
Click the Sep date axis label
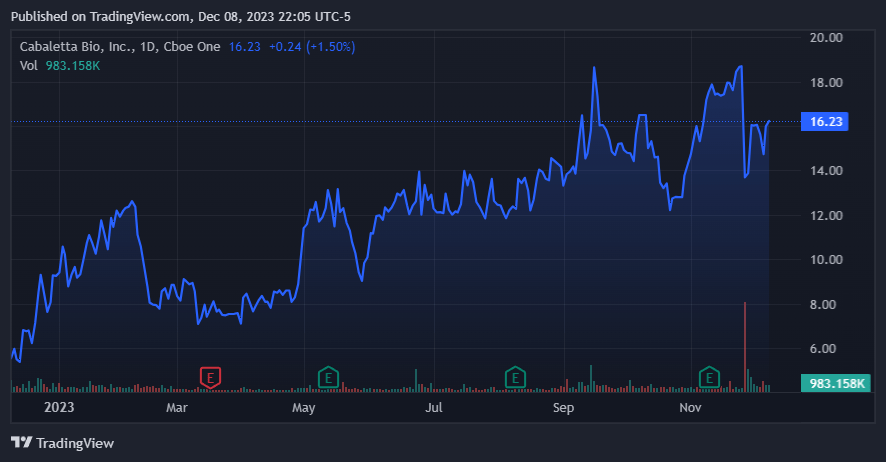point(563,408)
